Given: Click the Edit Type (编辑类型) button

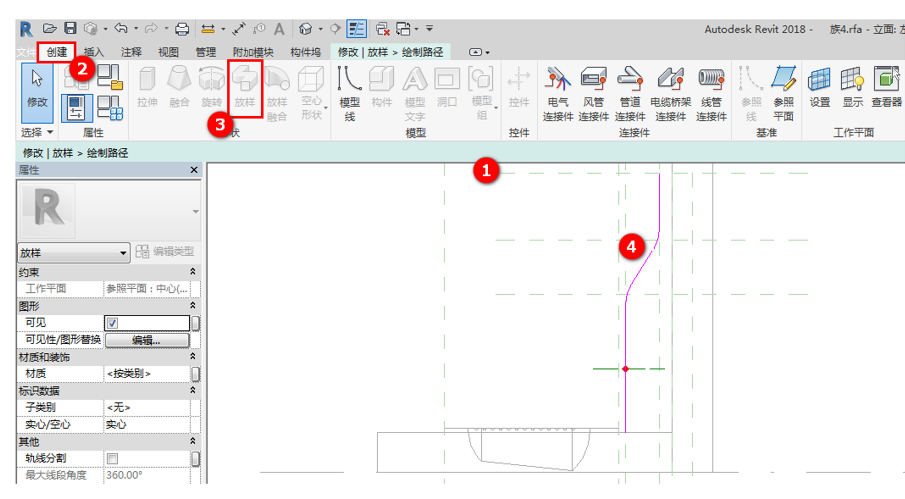Looking at the screenshot, I should 166,252.
